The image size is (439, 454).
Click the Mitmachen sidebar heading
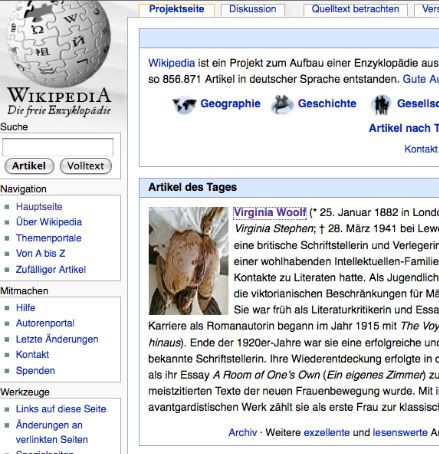[24, 291]
